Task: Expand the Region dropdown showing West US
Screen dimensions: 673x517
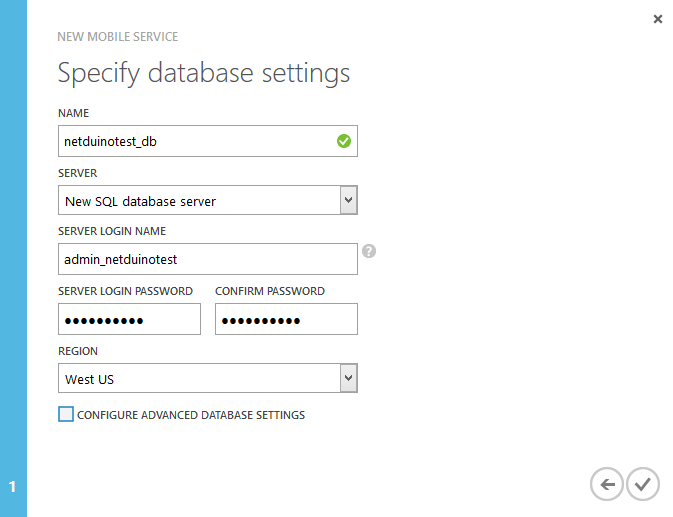Action: tap(348, 378)
